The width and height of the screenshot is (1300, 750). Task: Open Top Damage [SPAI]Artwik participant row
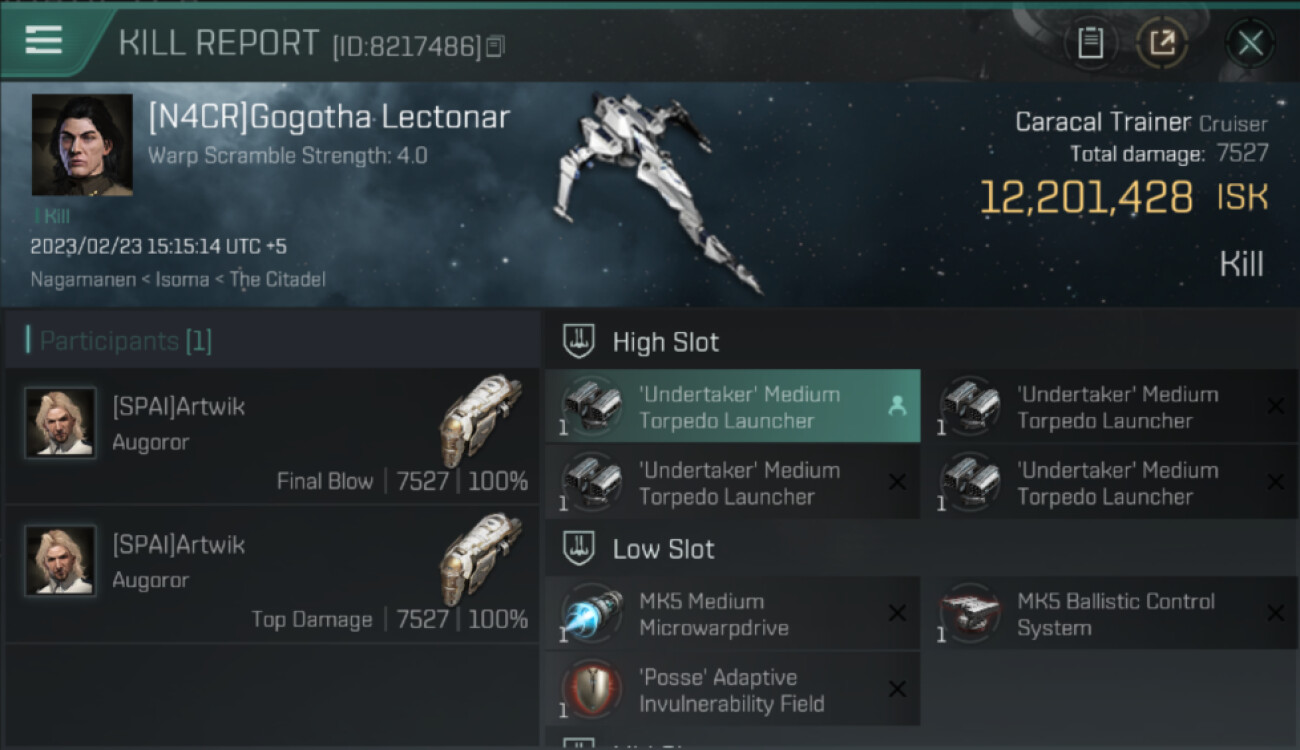272,574
